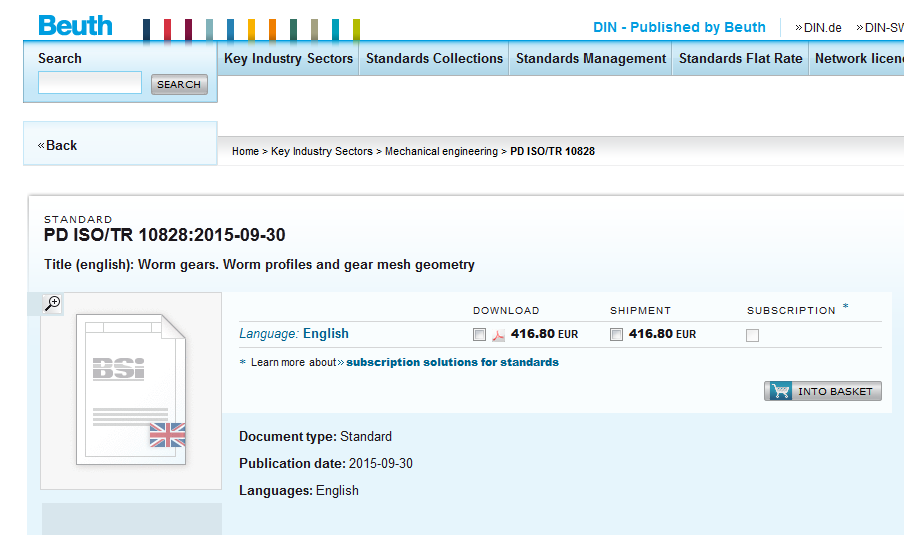Add item with INTO BASKET button
The image size is (904, 535).
coord(823,391)
